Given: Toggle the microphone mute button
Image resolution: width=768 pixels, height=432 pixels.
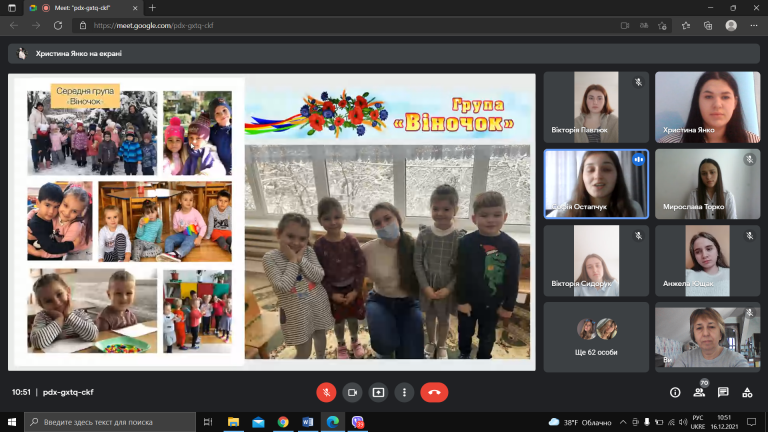Looking at the screenshot, I should 326,392.
